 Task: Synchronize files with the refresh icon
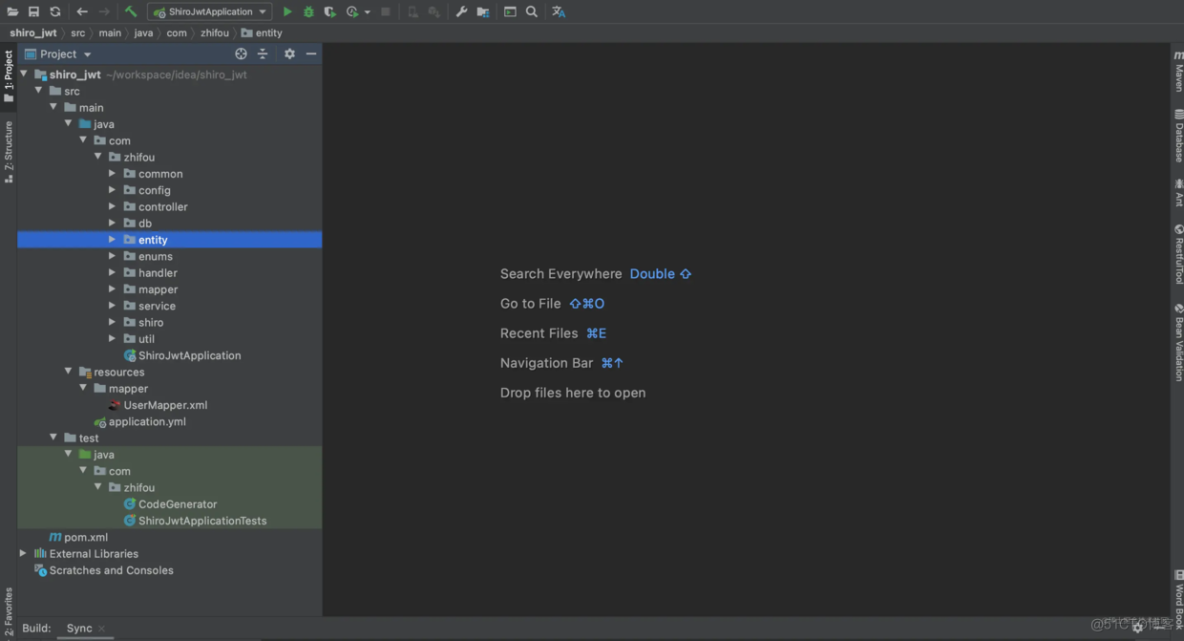click(55, 12)
